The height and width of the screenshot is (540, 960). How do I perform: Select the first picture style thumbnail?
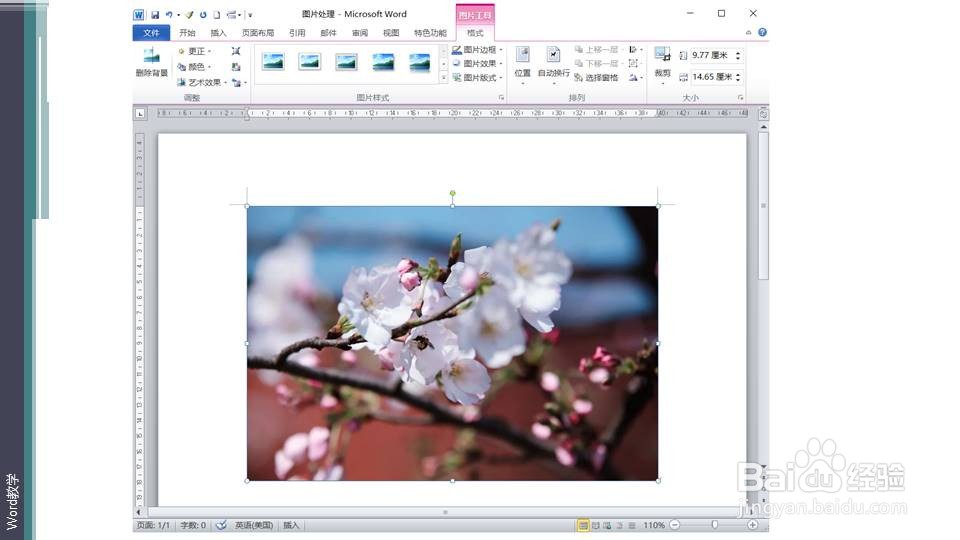(273, 61)
